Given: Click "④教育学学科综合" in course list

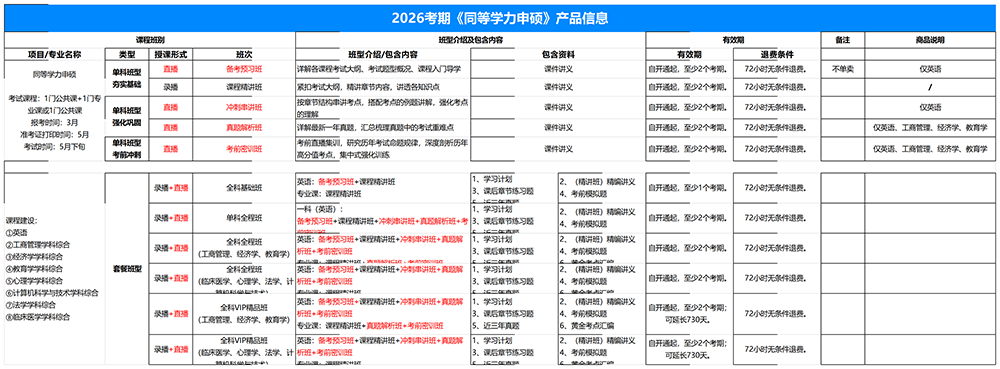Looking at the screenshot, I should (x=34, y=269).
